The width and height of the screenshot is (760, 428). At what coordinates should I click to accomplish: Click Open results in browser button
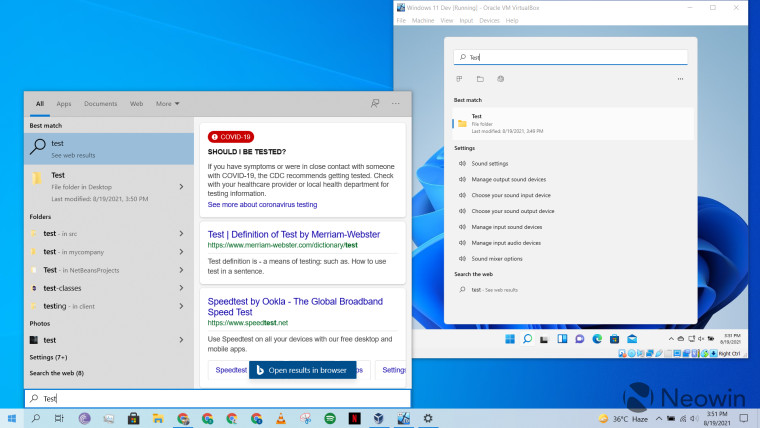[x=302, y=370]
